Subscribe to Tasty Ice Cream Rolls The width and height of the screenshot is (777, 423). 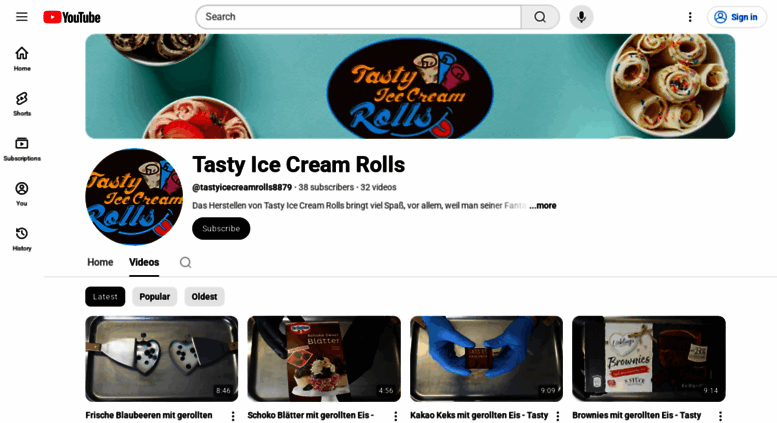[221, 228]
